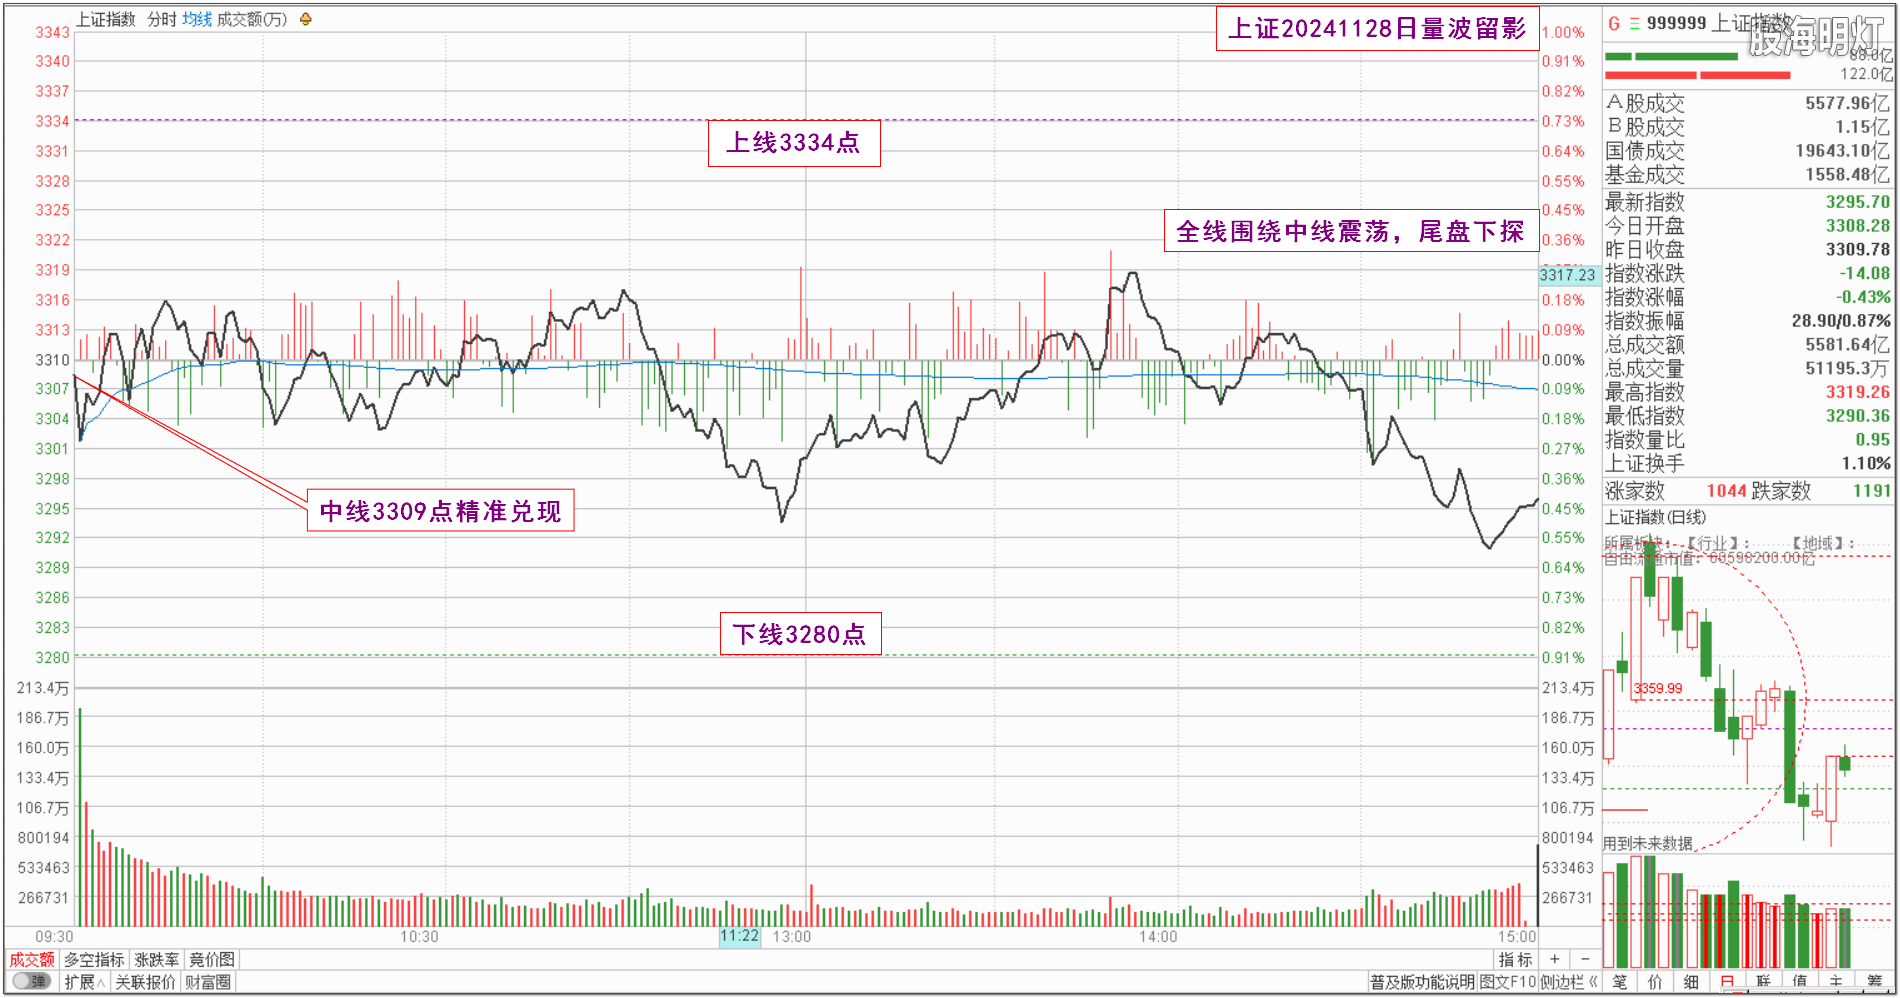Select the 细 detail tab icon
Viewport: 1900px width, 998px height.
(x=1691, y=982)
